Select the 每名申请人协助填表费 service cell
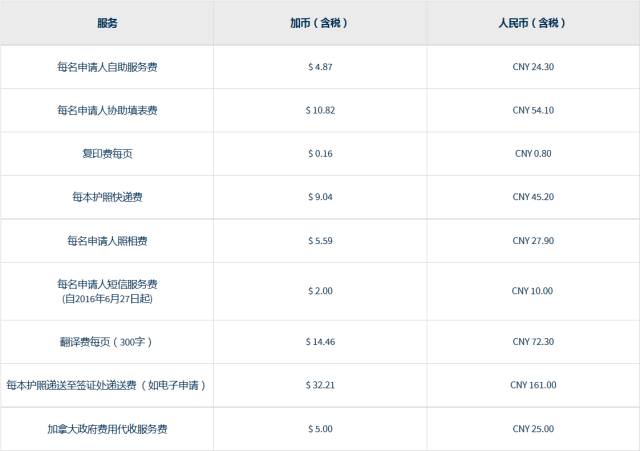This screenshot has height=451, width=640. pos(106,110)
